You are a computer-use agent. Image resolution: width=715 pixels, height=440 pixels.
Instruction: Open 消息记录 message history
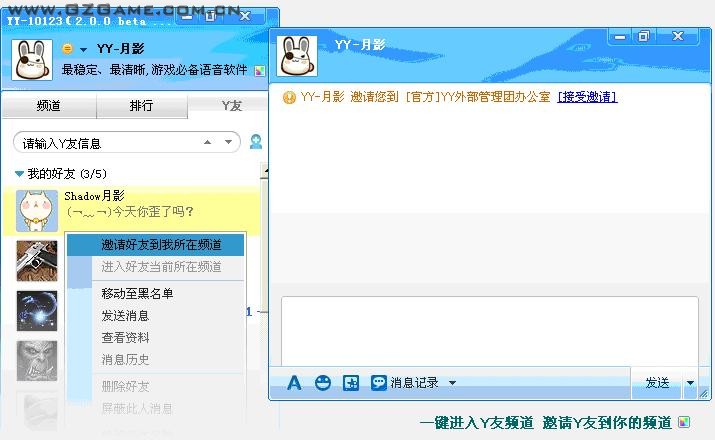pos(404,383)
